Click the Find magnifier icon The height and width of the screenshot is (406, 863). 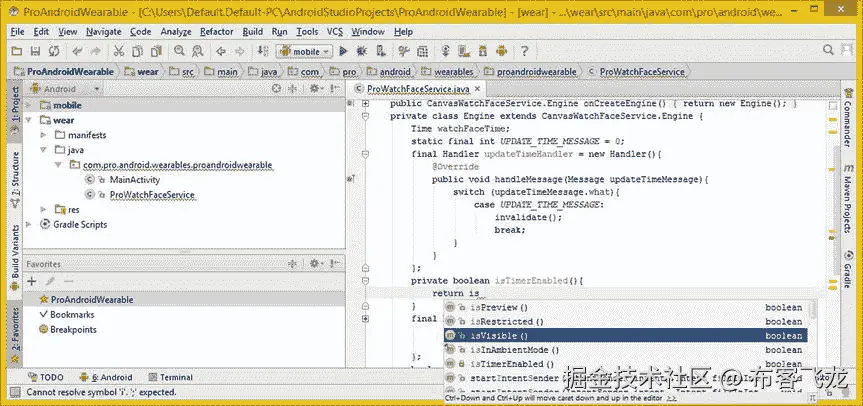click(179, 51)
